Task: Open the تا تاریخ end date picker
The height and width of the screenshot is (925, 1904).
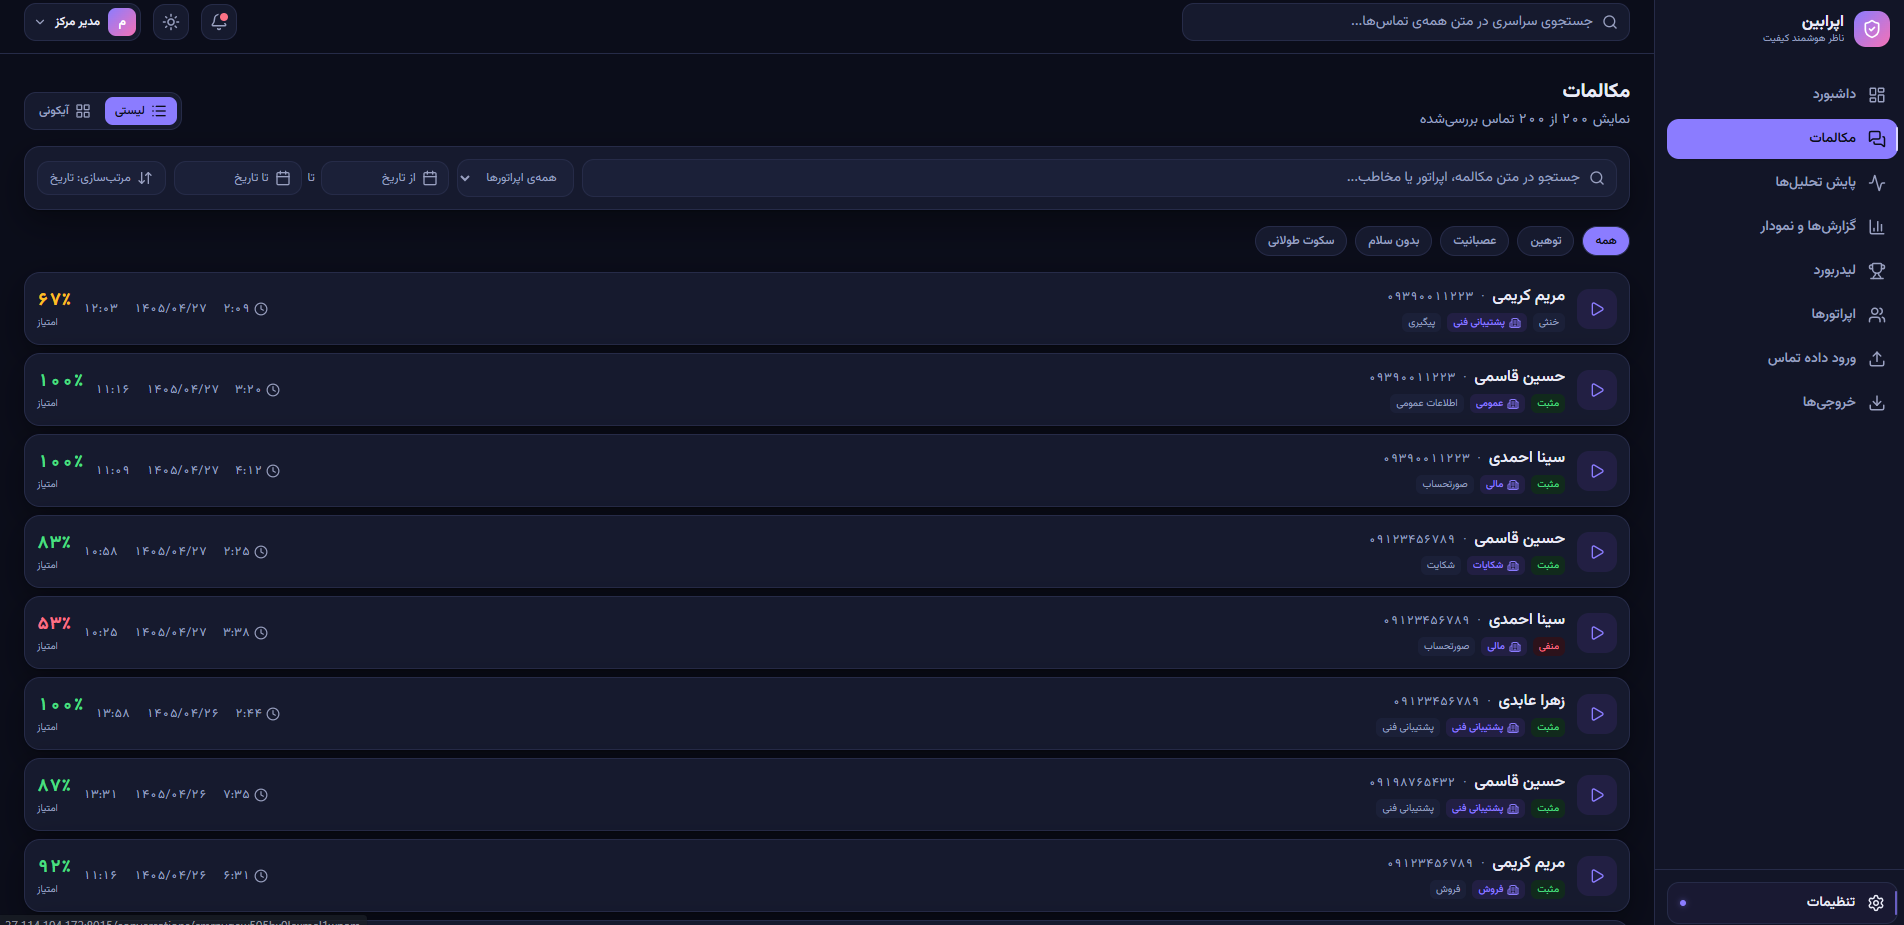Action: point(238,178)
